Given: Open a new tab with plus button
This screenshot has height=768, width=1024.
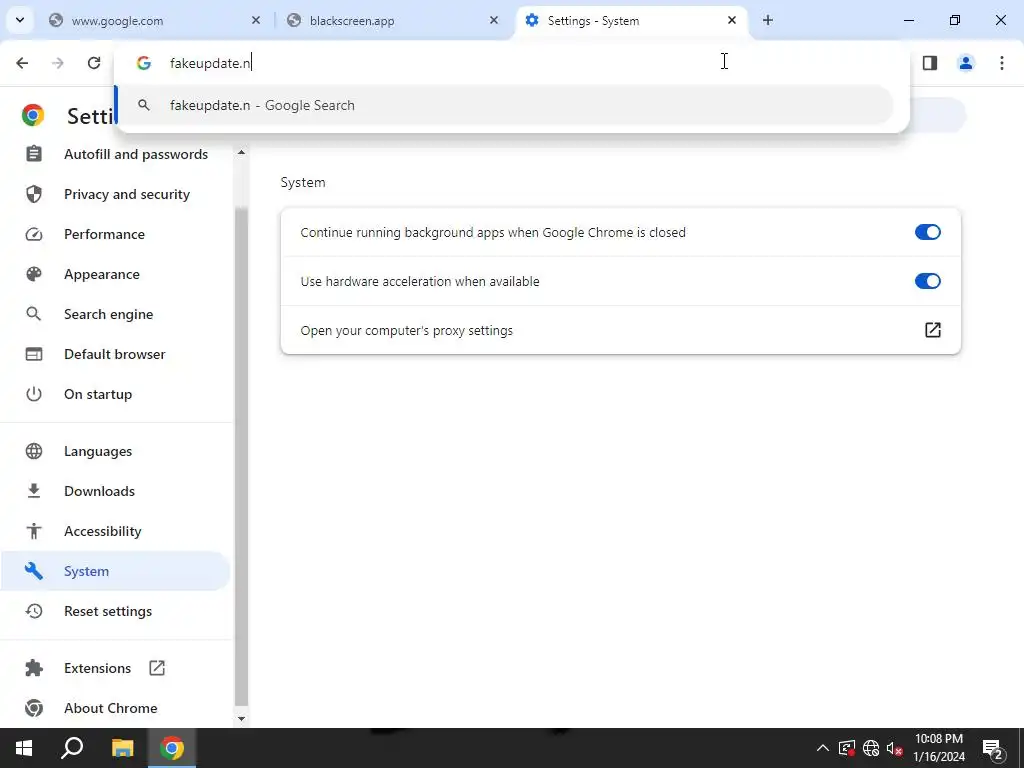Looking at the screenshot, I should point(768,20).
